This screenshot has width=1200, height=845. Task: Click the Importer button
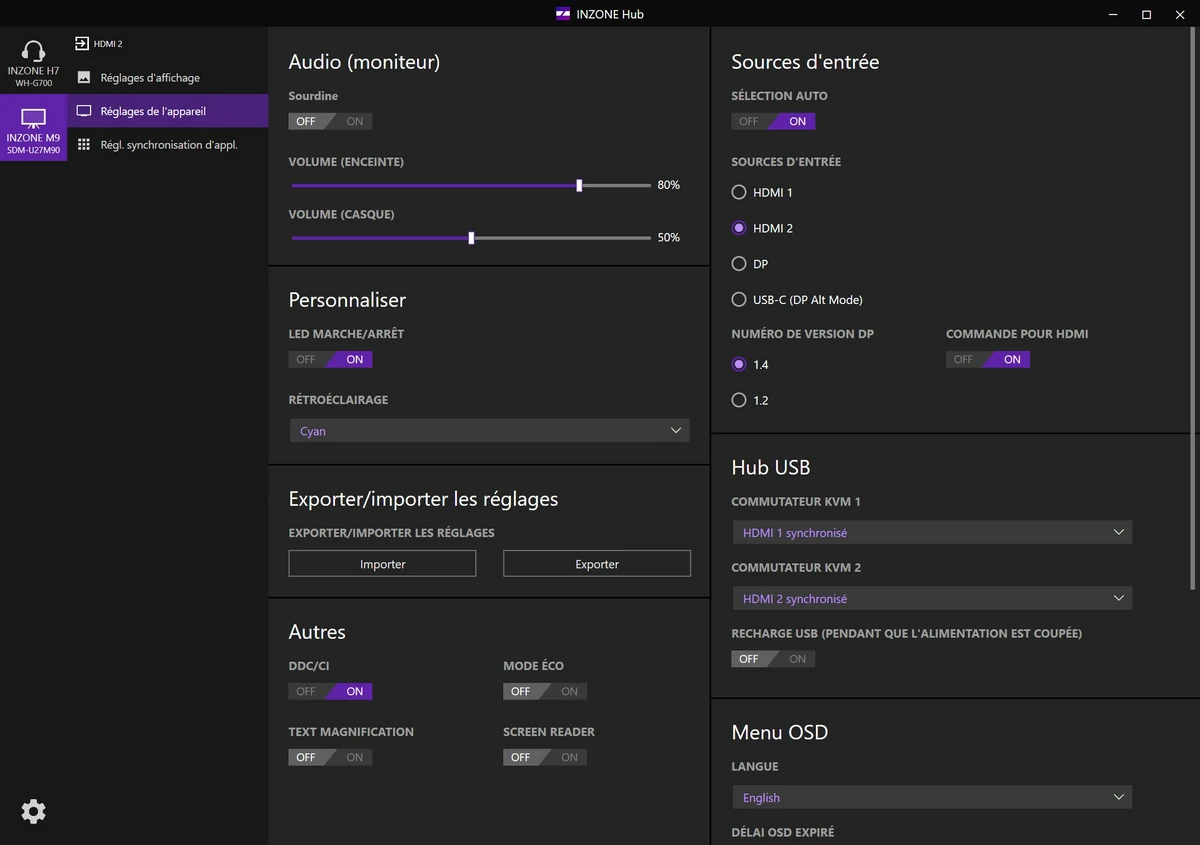pyautogui.click(x=383, y=564)
